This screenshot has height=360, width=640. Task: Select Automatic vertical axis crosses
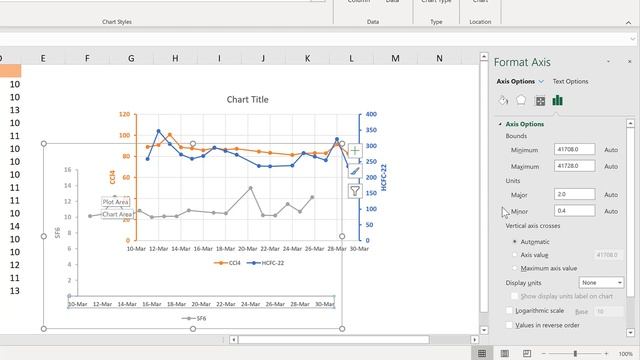[514, 242]
